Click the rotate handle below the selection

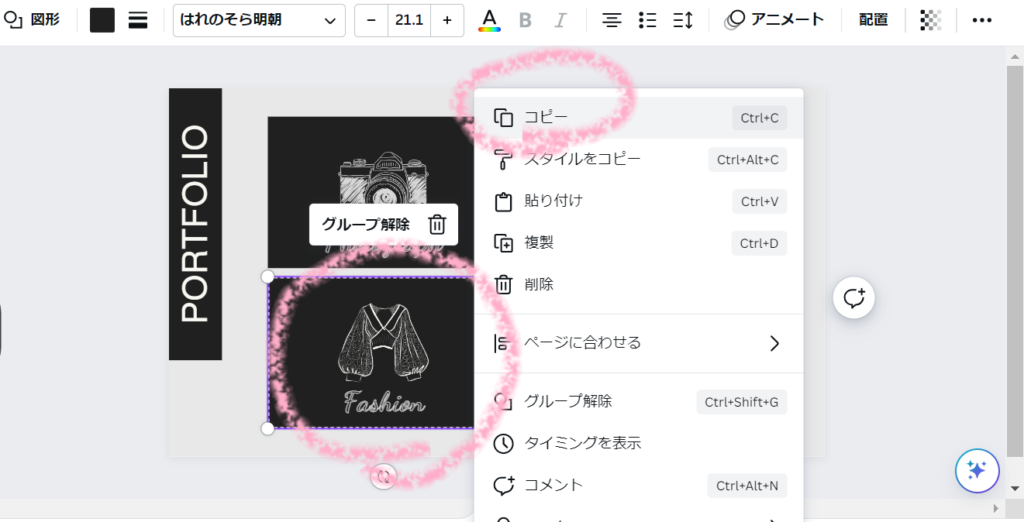(383, 476)
